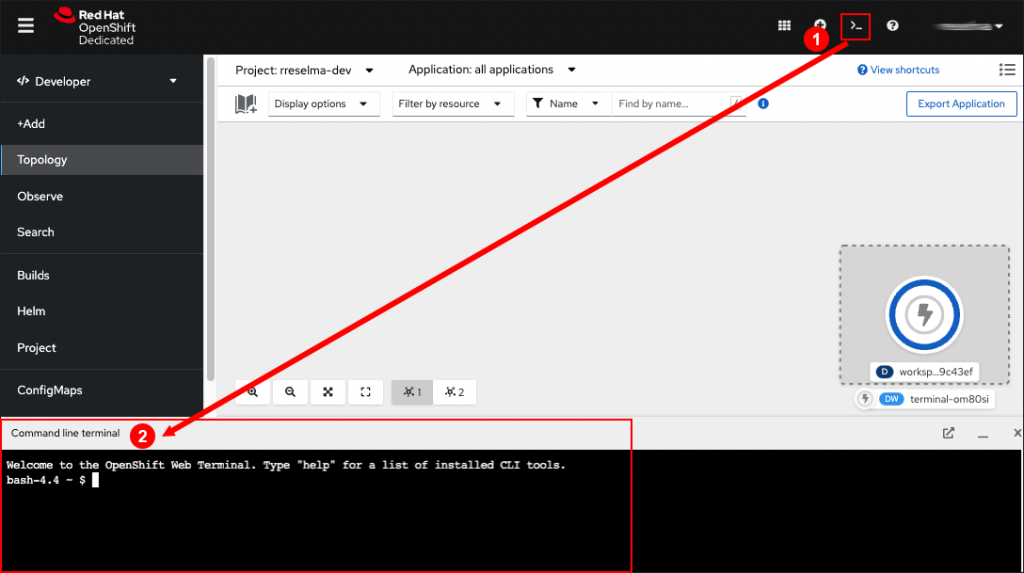
Task: Open terminal in a new tab
Action: pyautogui.click(x=948, y=434)
